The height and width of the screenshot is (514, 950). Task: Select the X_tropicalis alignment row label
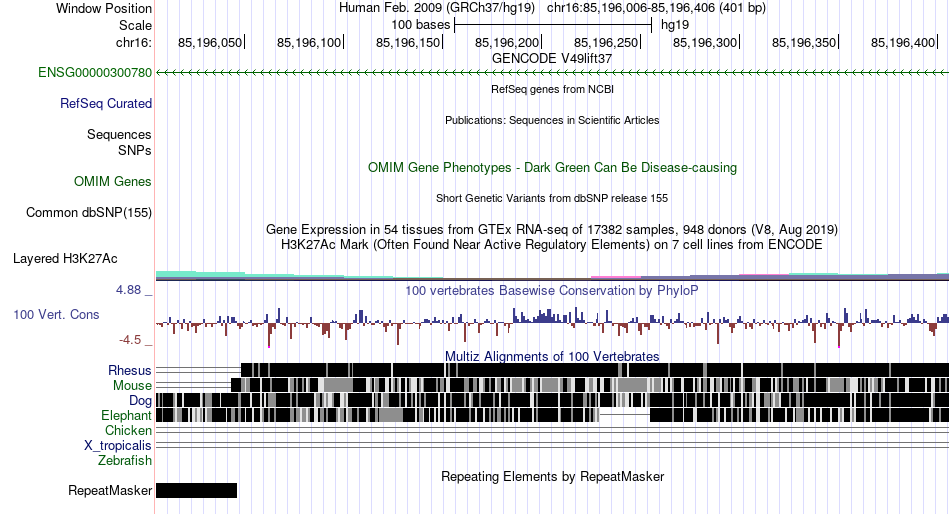tap(118, 446)
